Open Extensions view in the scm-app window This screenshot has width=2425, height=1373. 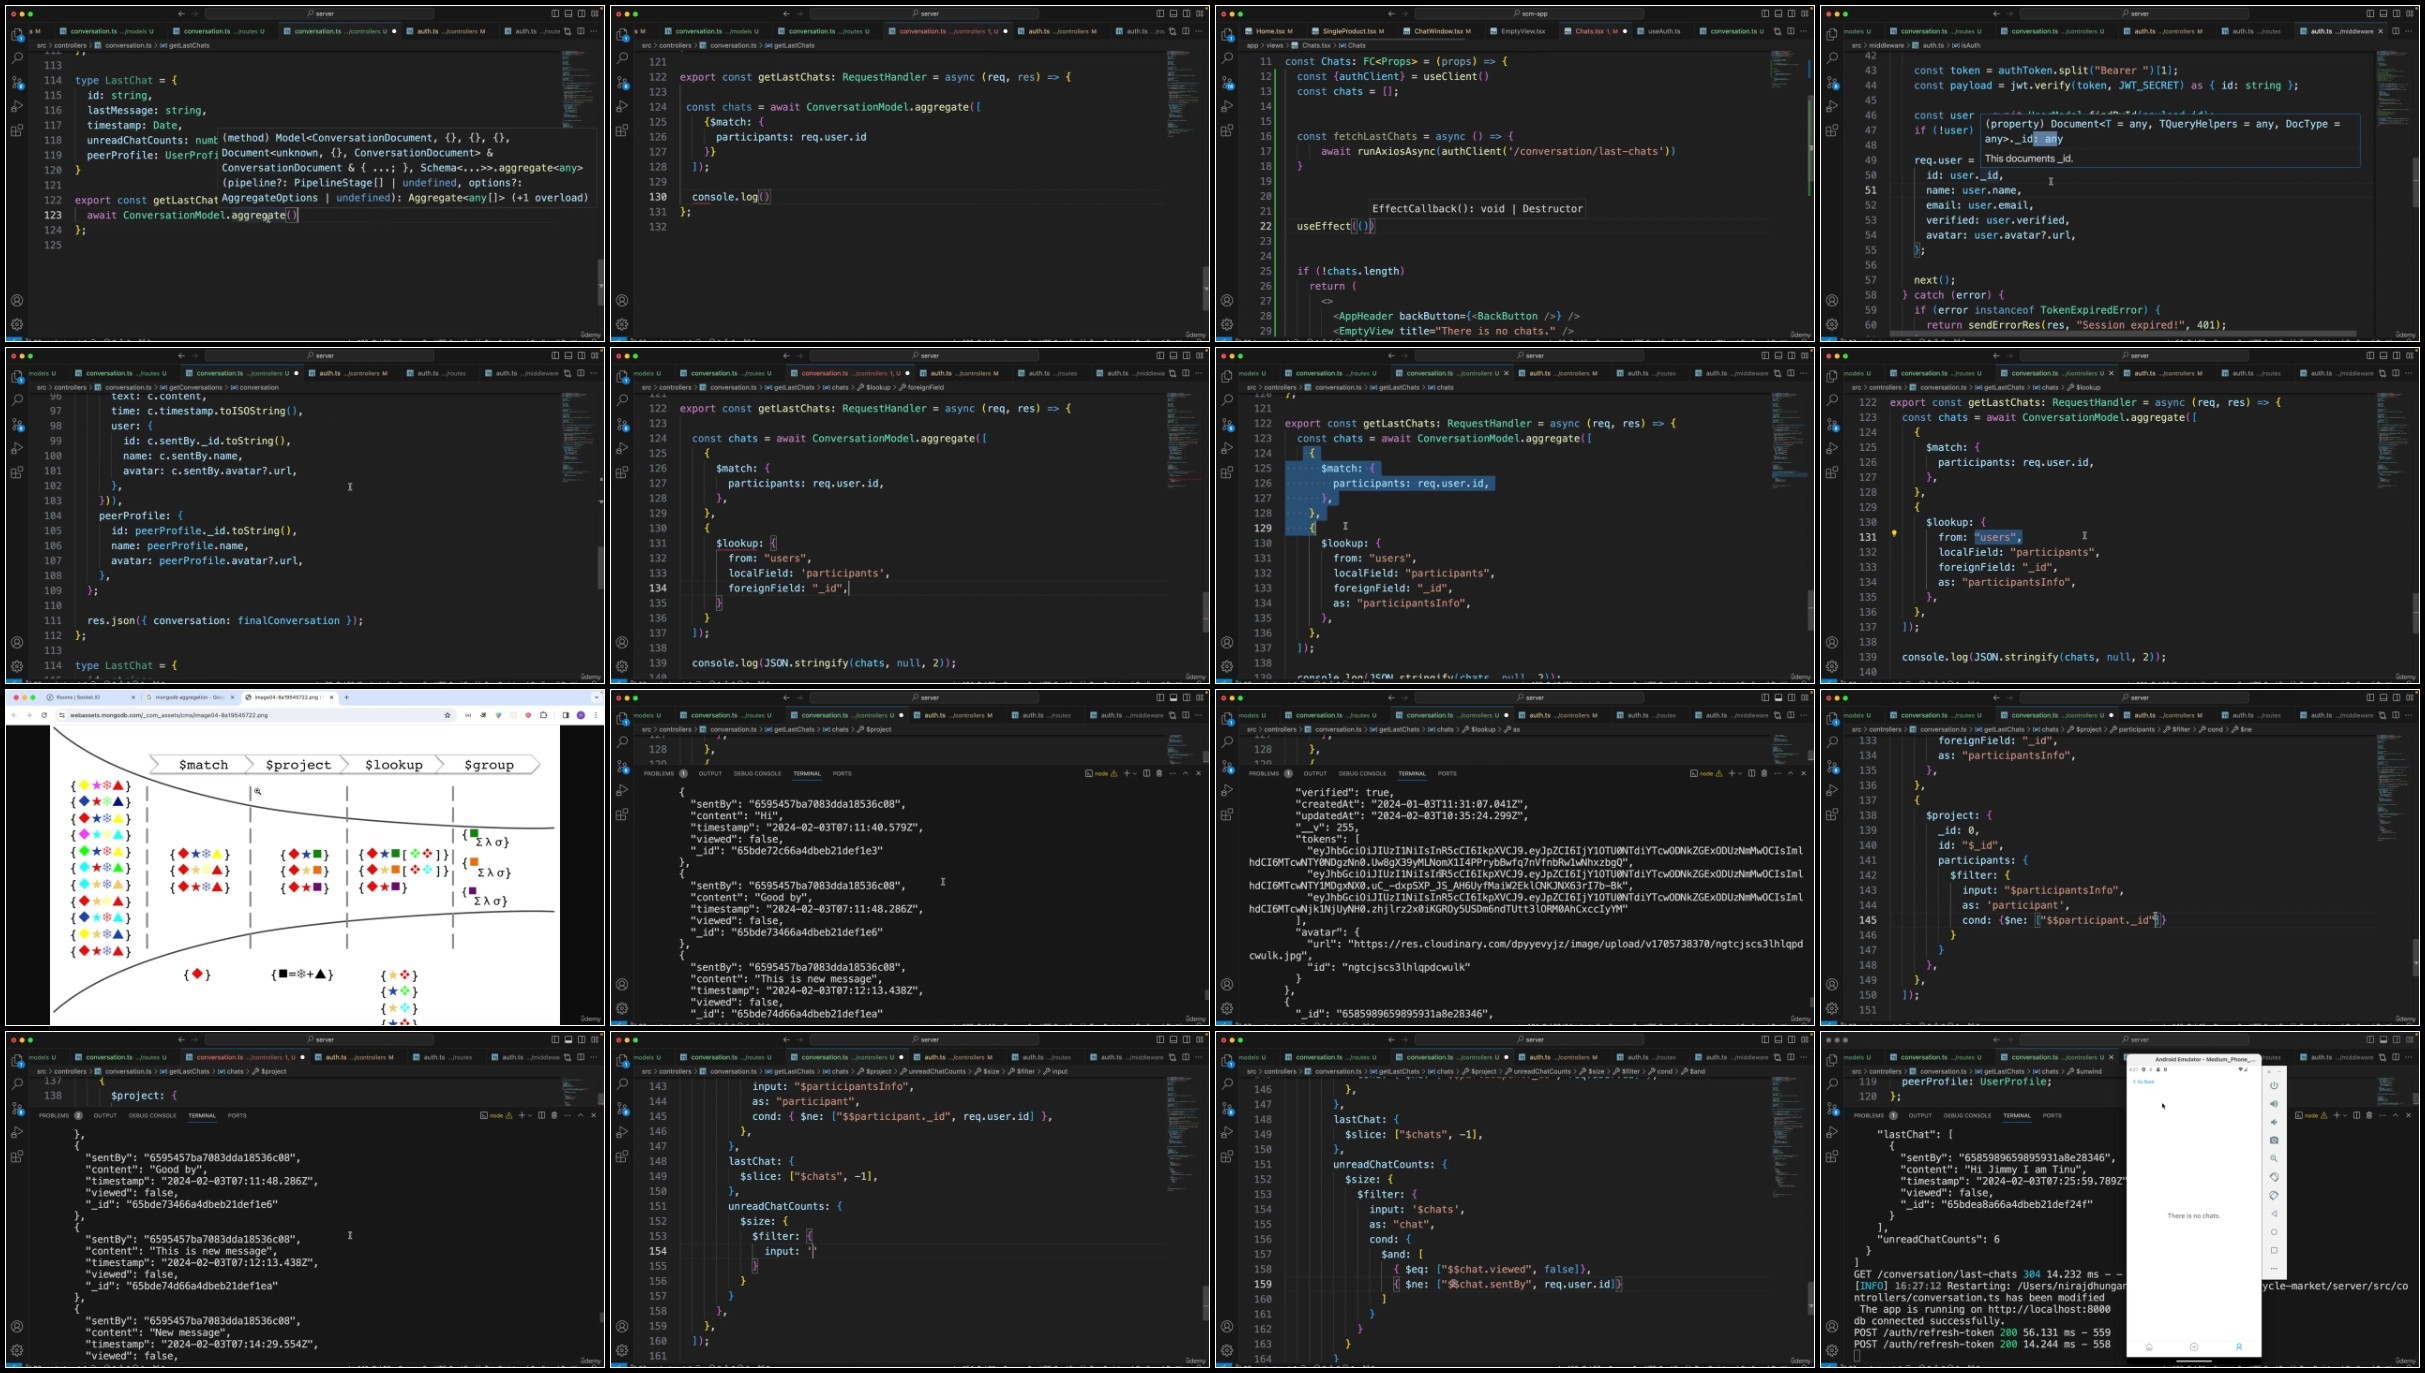(x=1227, y=130)
